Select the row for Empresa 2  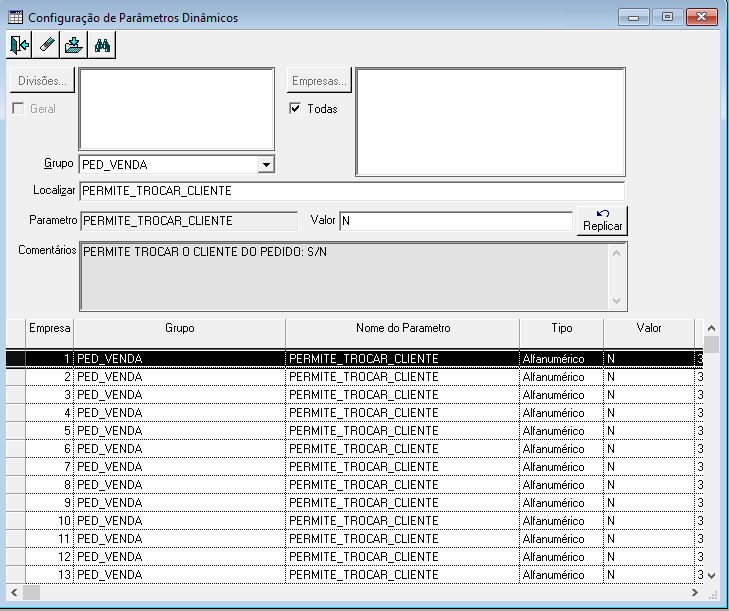tap(354, 377)
